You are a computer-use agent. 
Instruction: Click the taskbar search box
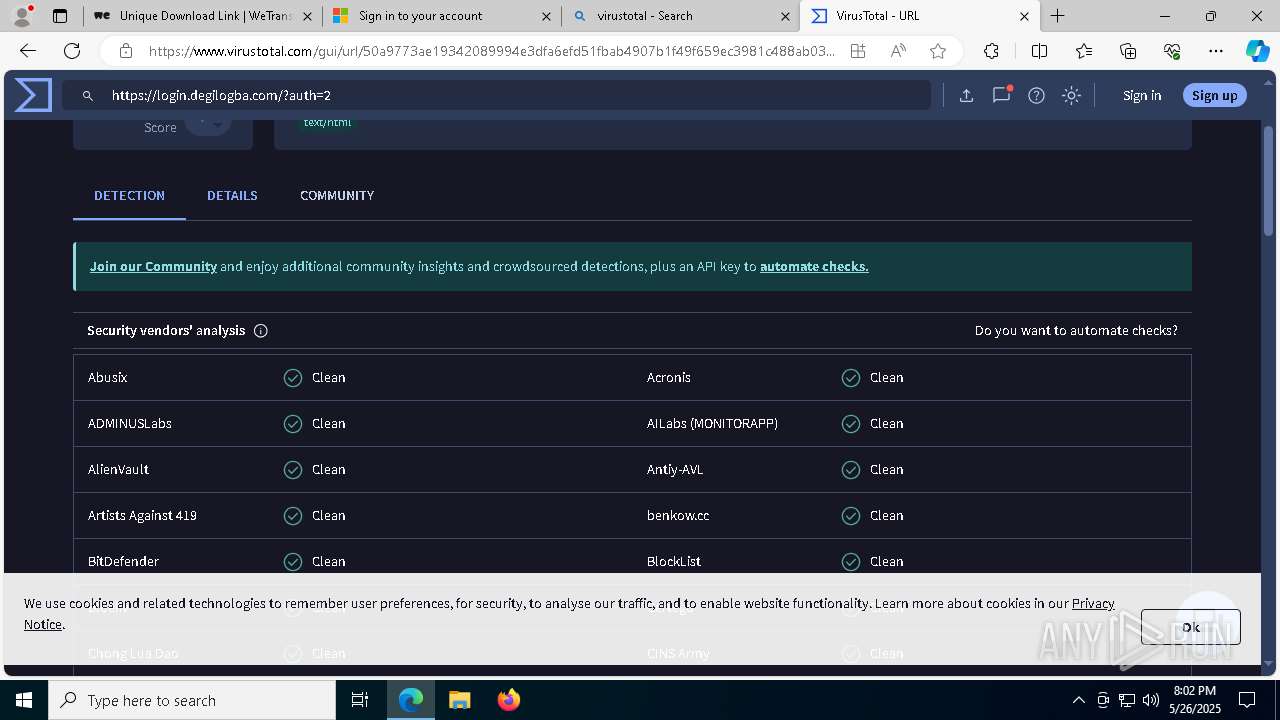(x=192, y=700)
